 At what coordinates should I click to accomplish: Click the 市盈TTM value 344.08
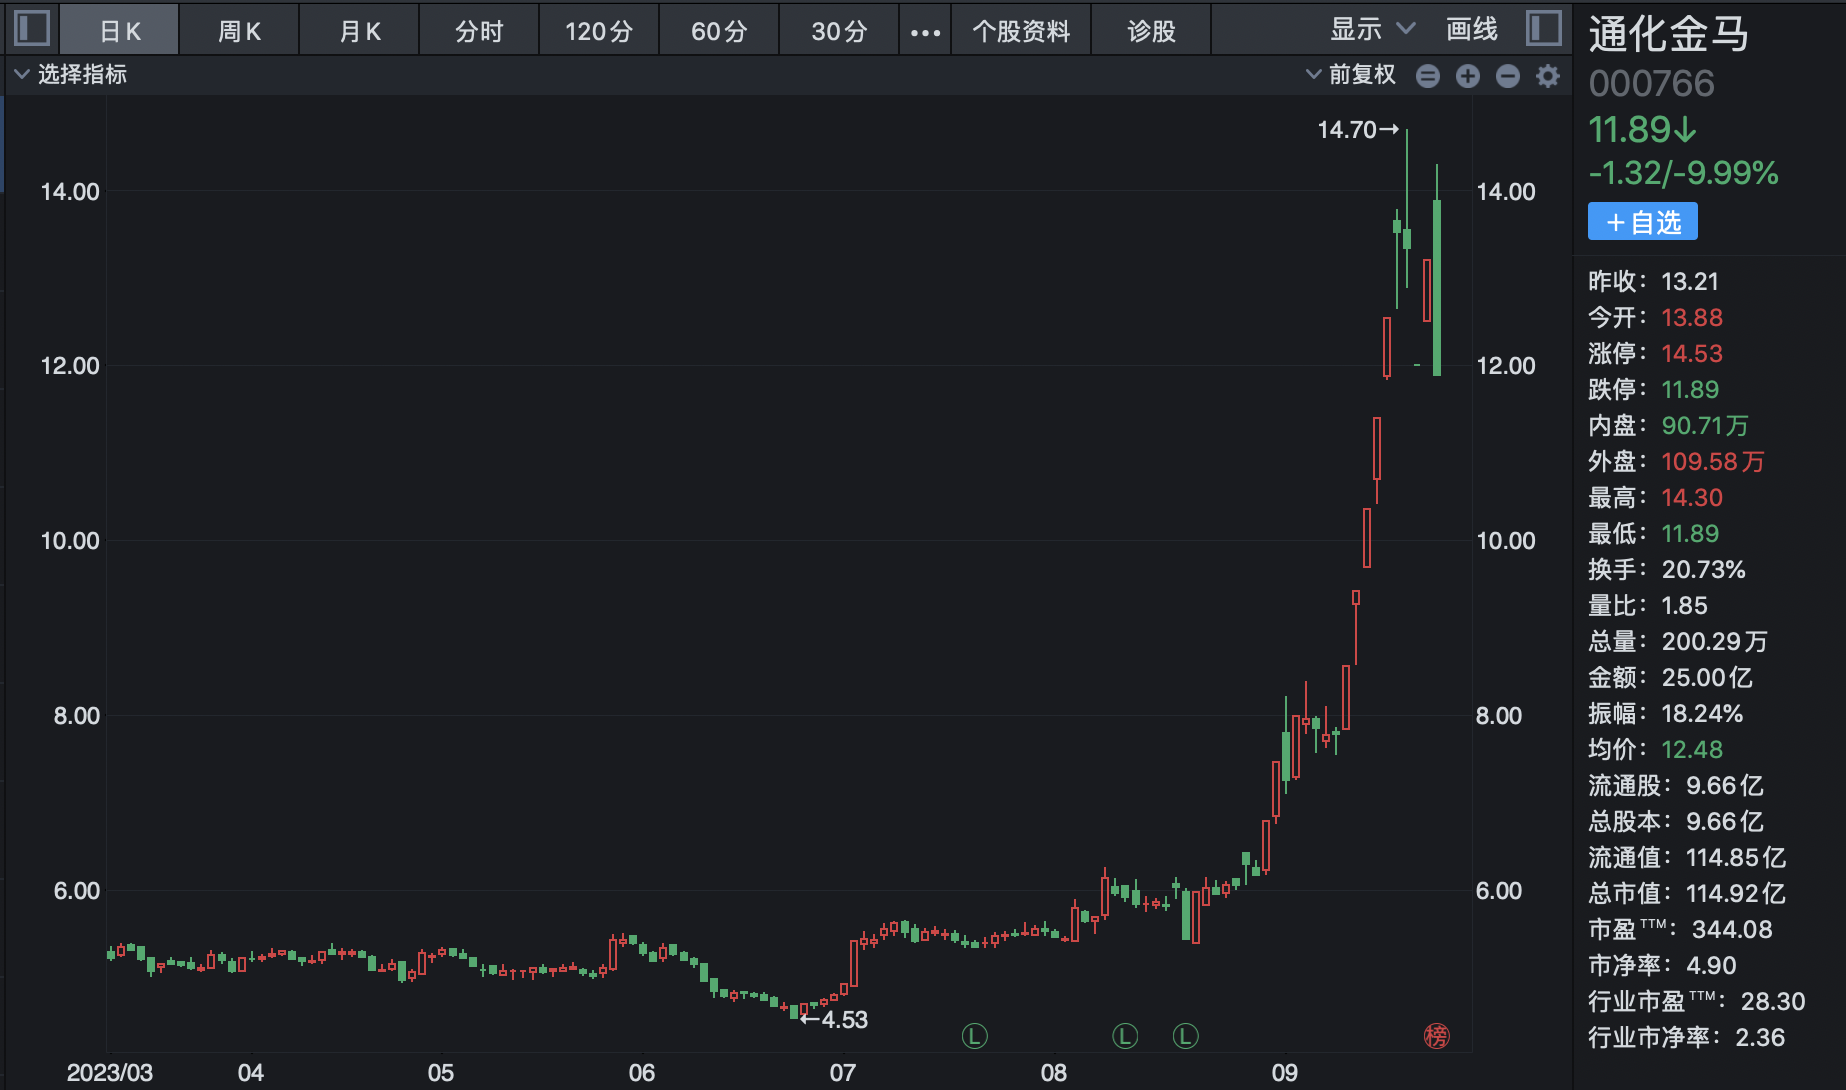click(1732, 930)
